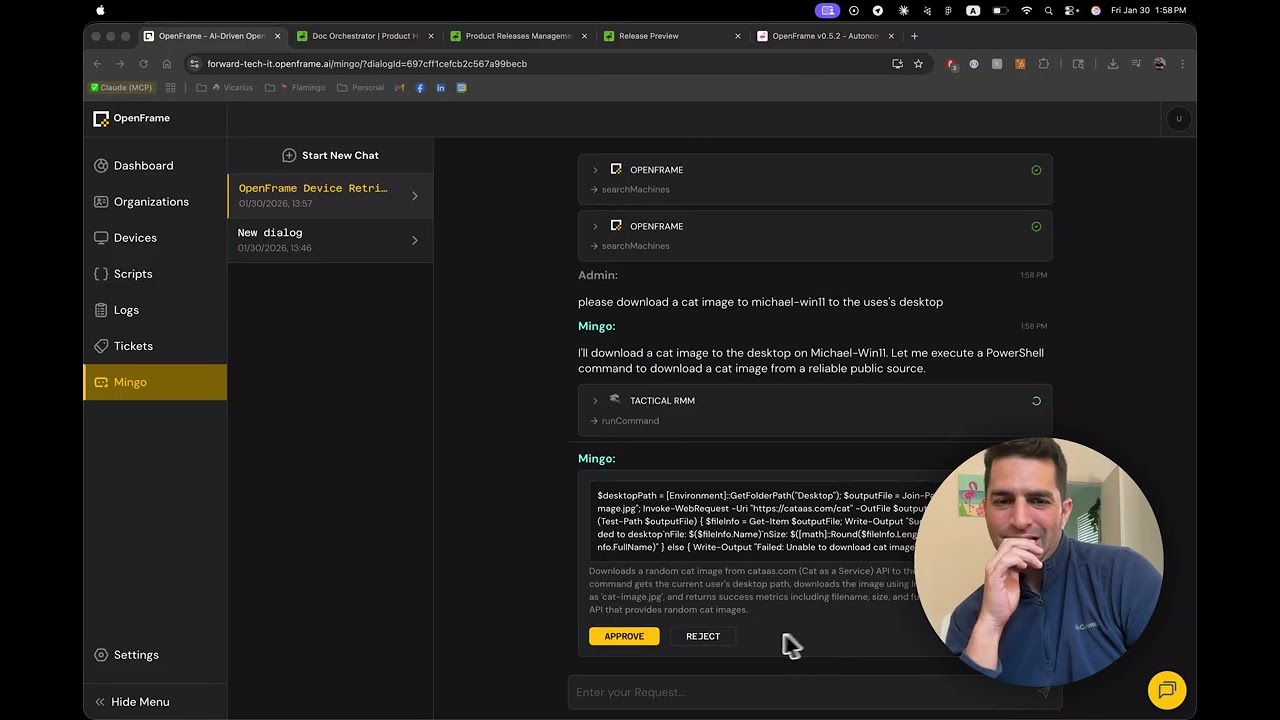
Task: Open the New dialog chat entry
Action: click(330, 240)
